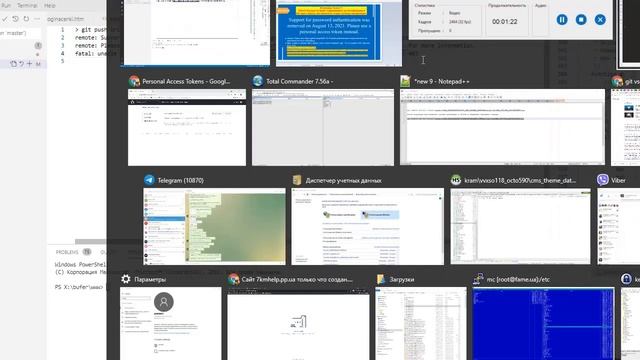The image size is (640, 360).
Task: Click Notepad++ icon beside new 9
Action: [x=405, y=81]
